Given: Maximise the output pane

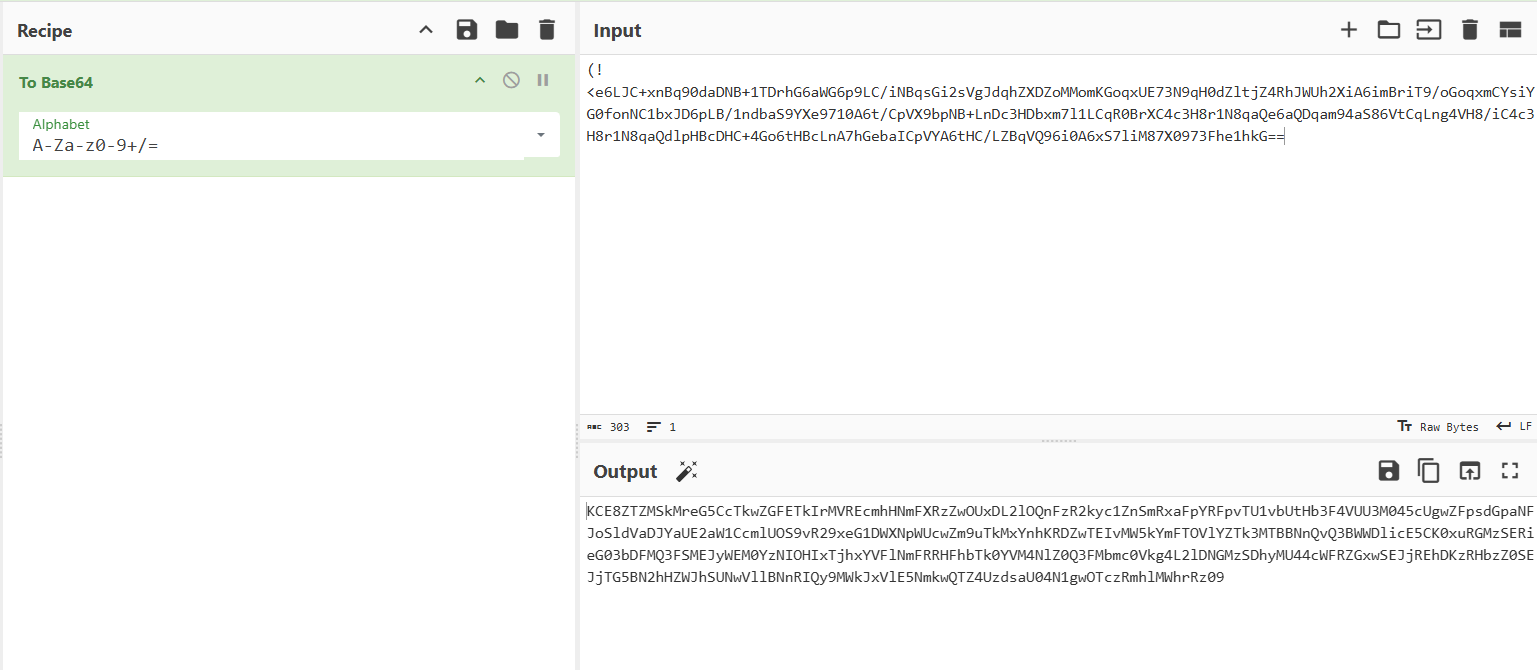Looking at the screenshot, I should coord(1510,471).
